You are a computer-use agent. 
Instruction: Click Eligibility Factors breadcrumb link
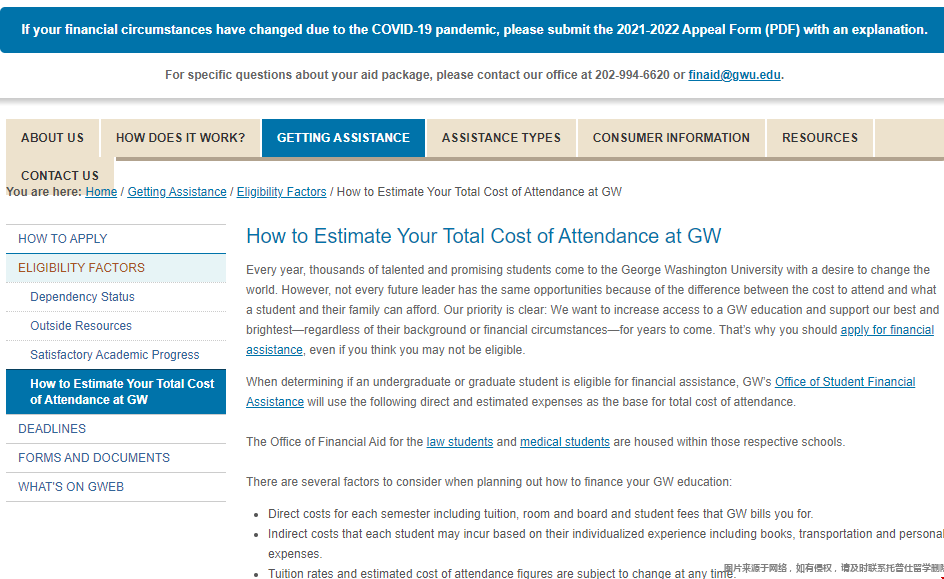pos(281,191)
